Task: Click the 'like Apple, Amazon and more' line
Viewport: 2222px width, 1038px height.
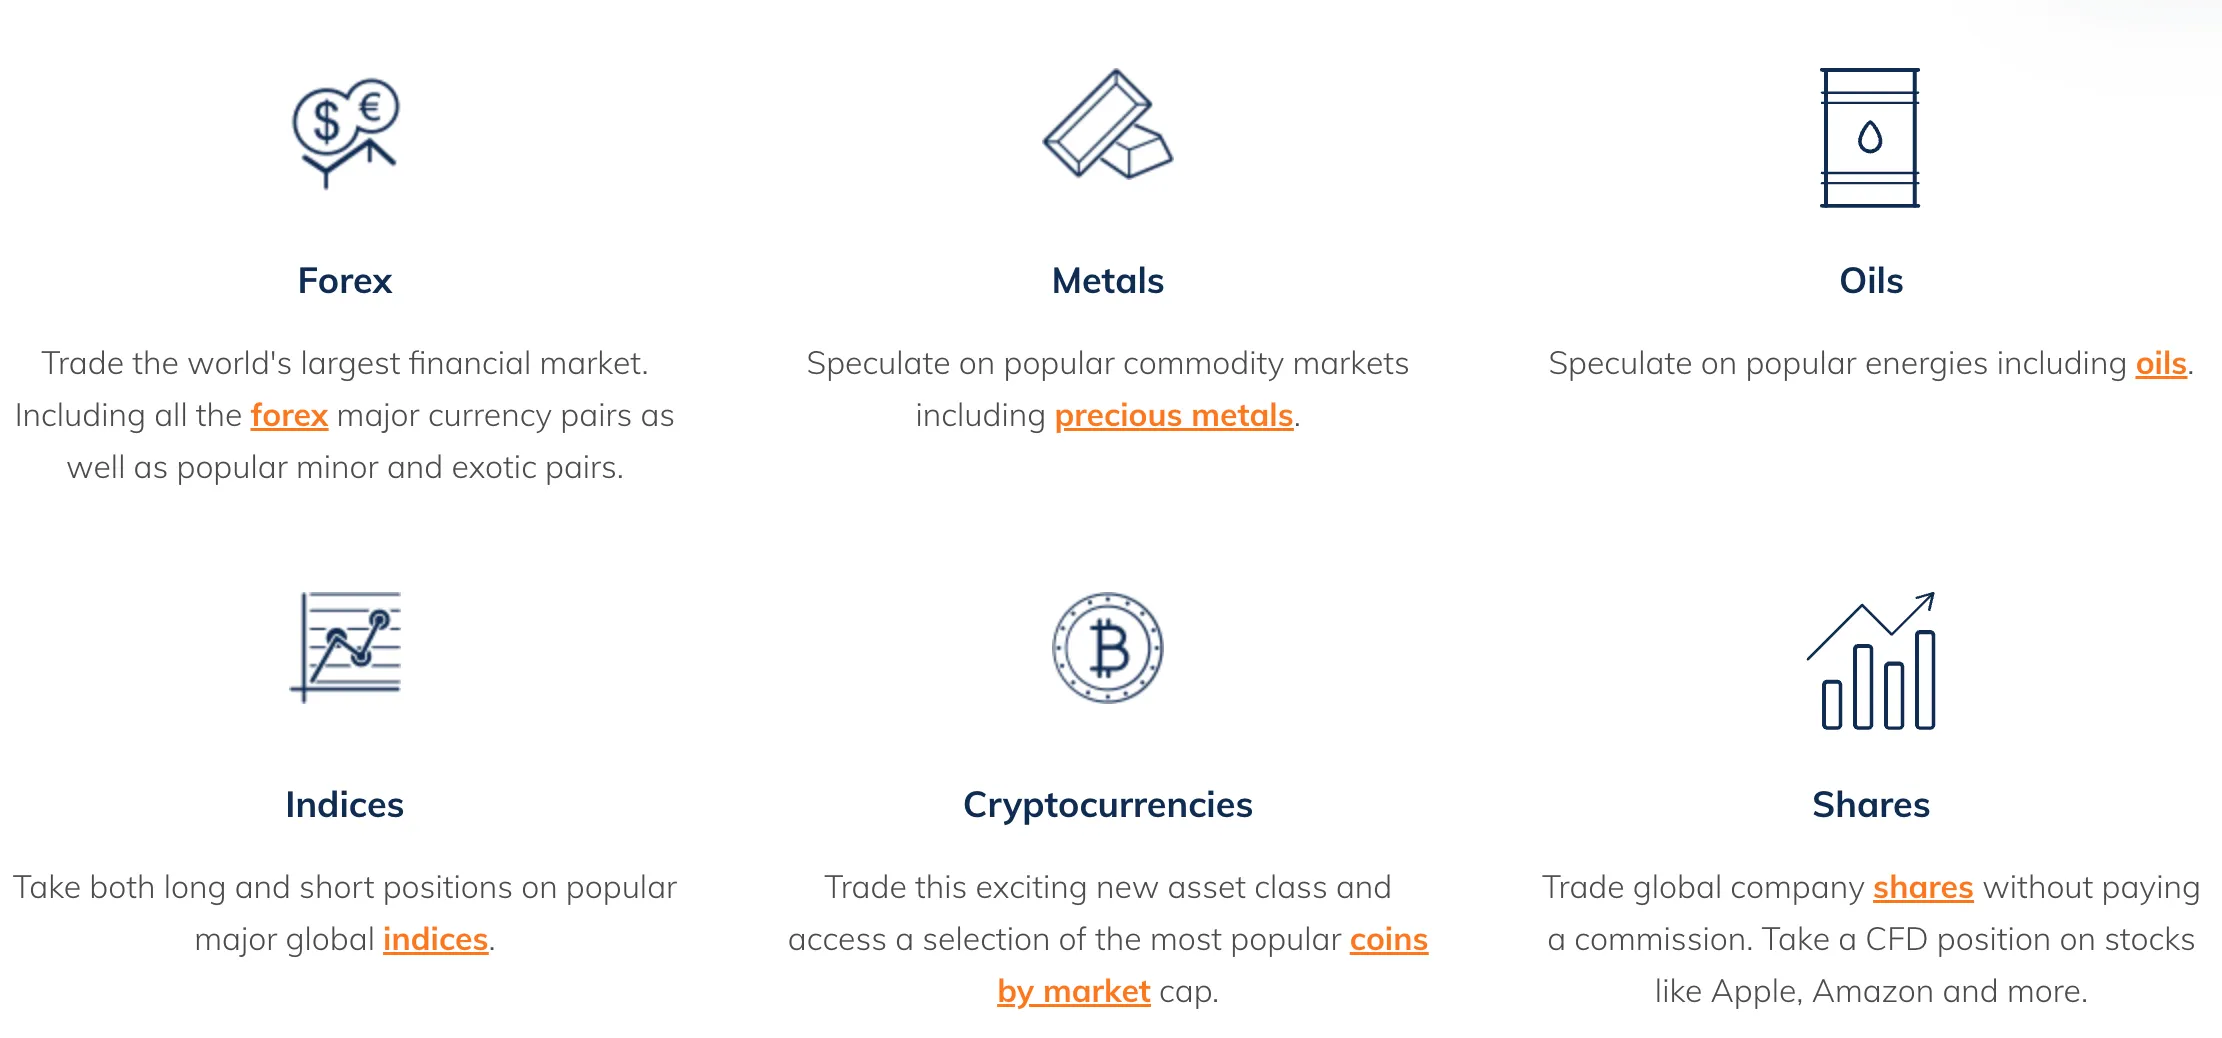Action: 1871,991
